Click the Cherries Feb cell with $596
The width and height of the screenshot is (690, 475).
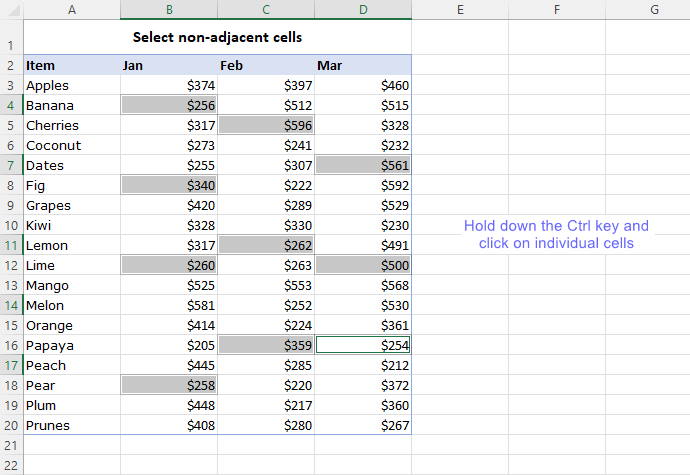[266, 125]
